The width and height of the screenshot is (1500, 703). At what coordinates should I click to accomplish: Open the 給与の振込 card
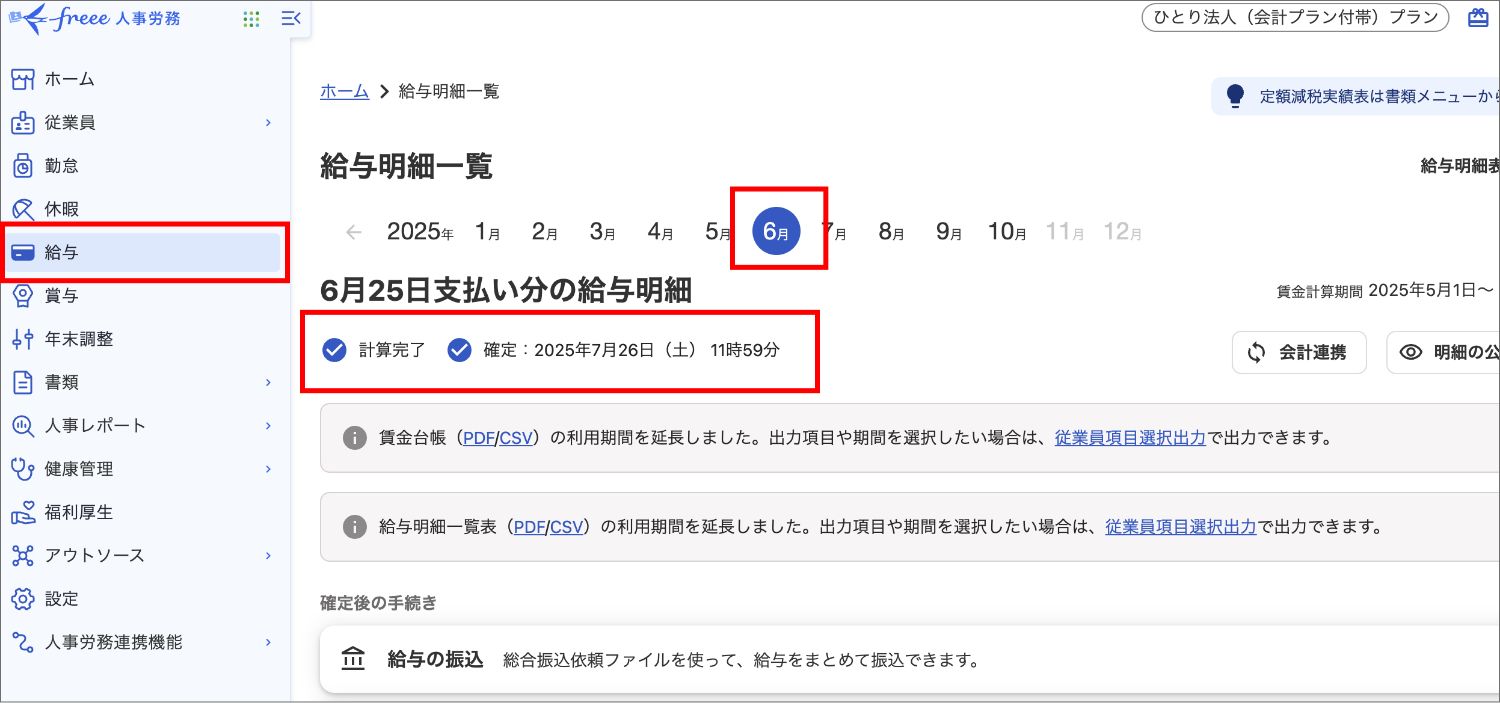pos(910,660)
